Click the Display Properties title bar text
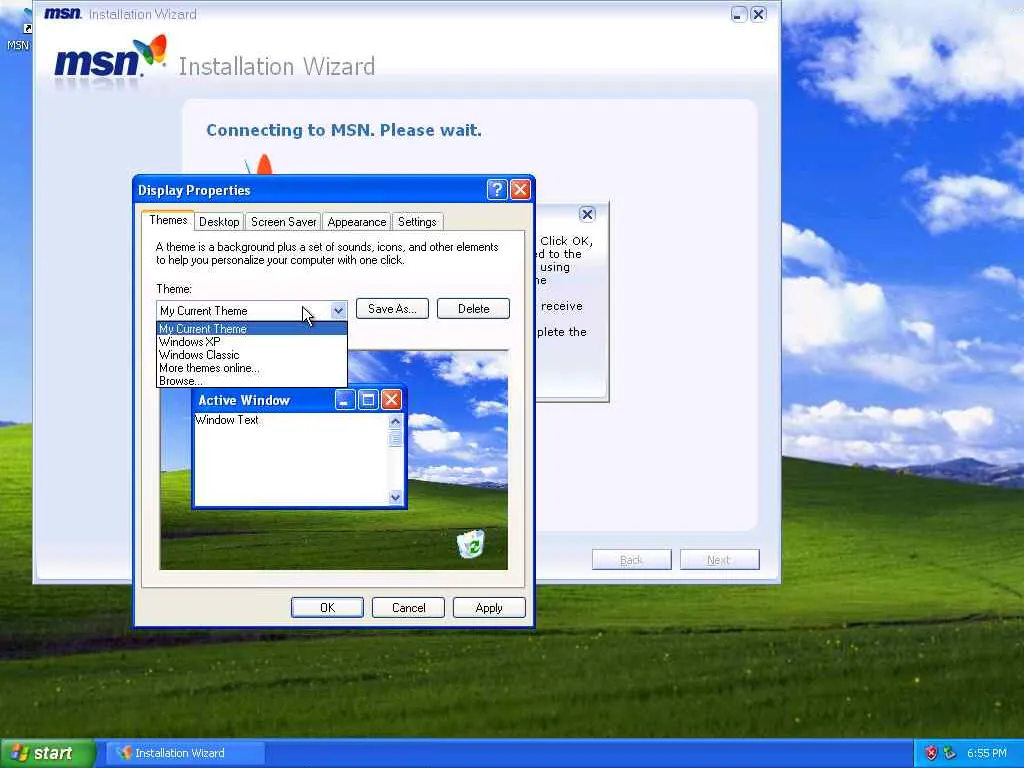 tap(194, 190)
